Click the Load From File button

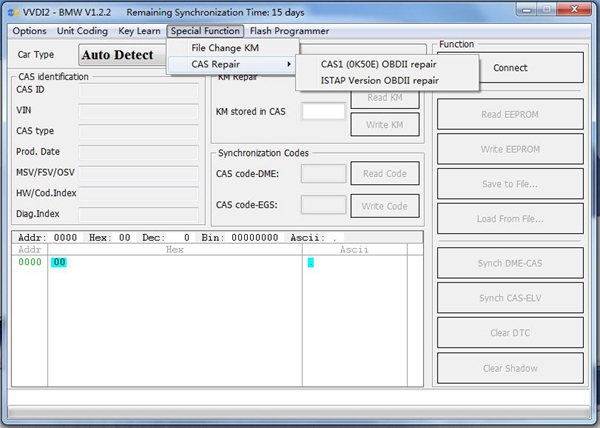(x=510, y=219)
